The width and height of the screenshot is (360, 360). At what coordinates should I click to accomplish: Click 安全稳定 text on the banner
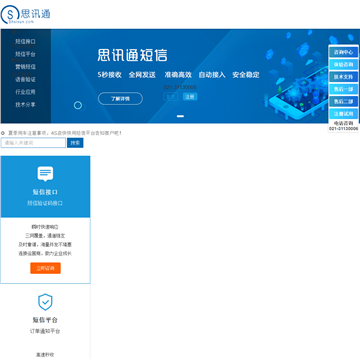[x=246, y=75]
